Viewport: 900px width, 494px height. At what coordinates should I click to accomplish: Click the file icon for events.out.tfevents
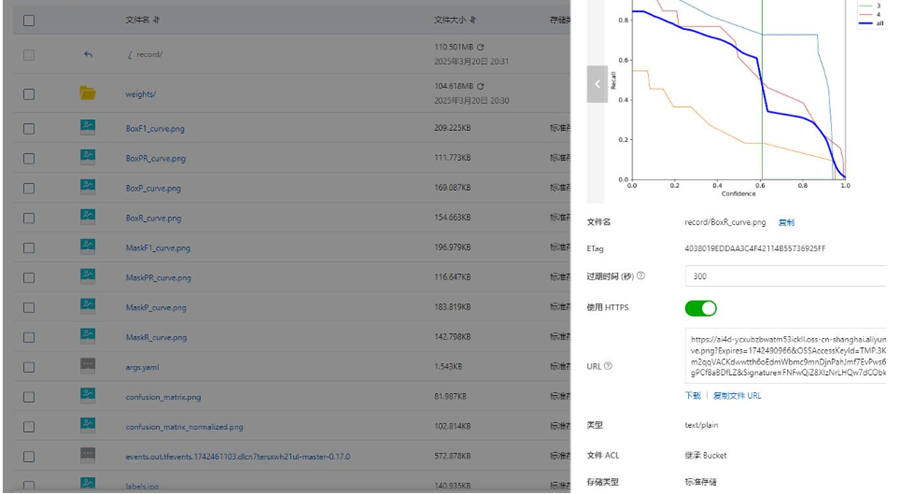click(88, 456)
